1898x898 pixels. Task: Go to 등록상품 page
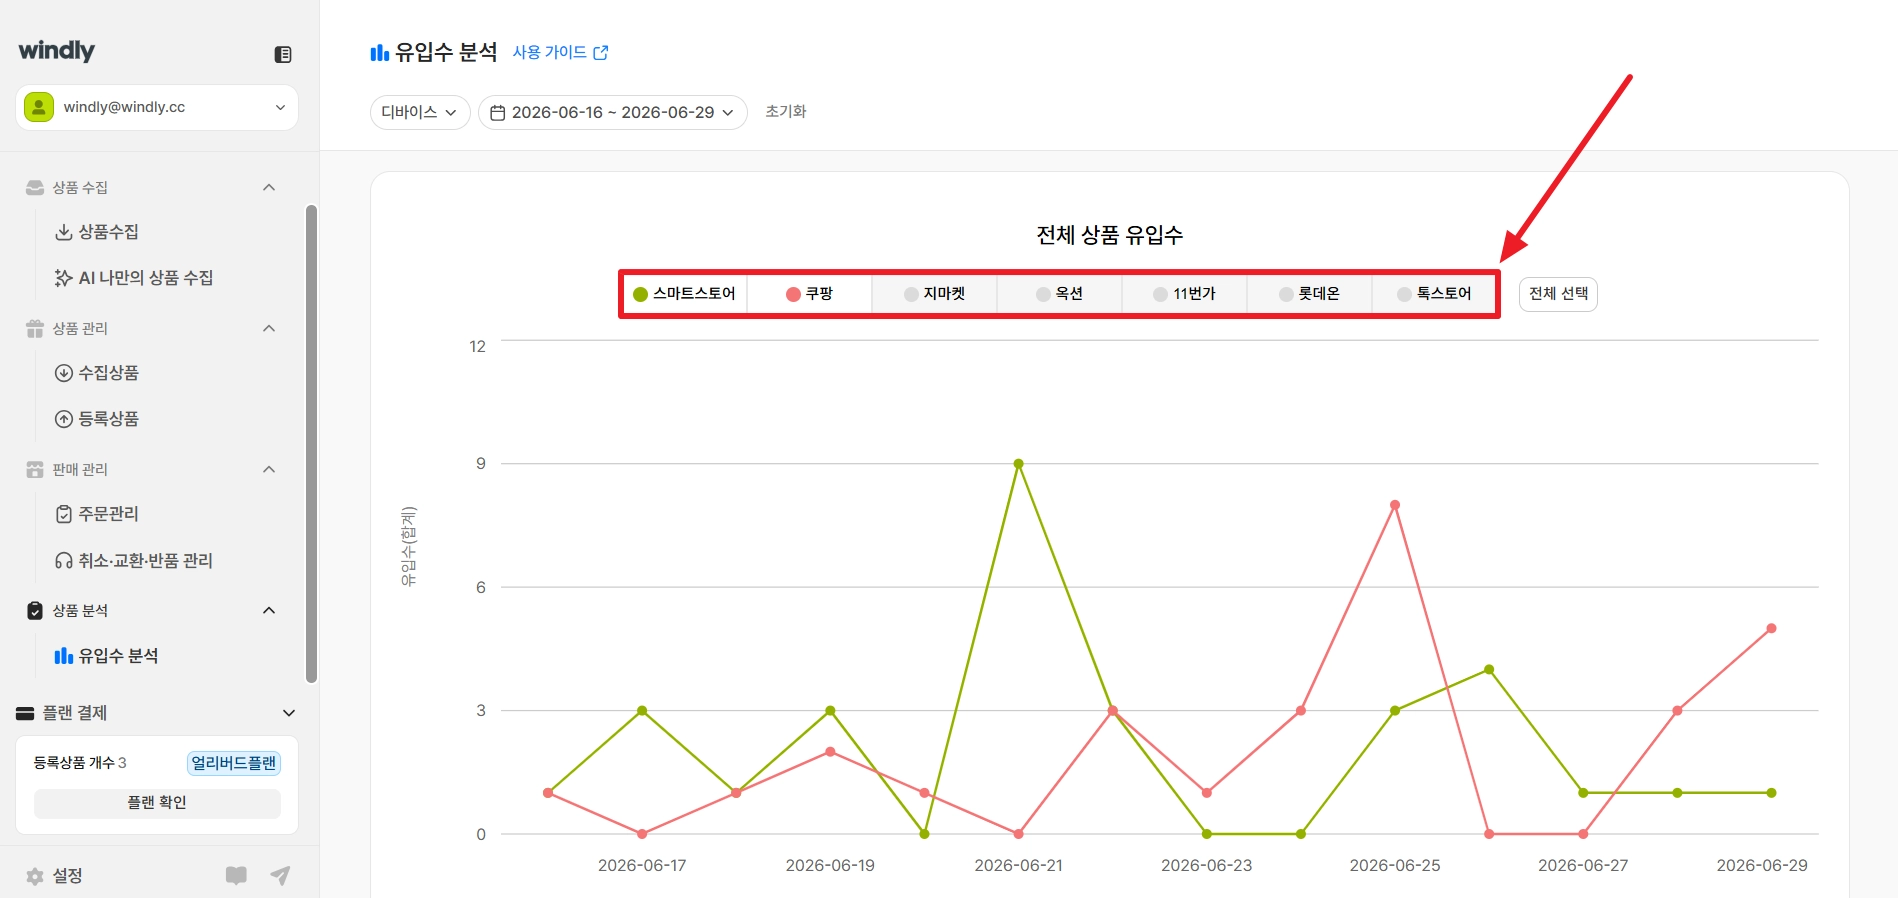[x=97, y=419]
